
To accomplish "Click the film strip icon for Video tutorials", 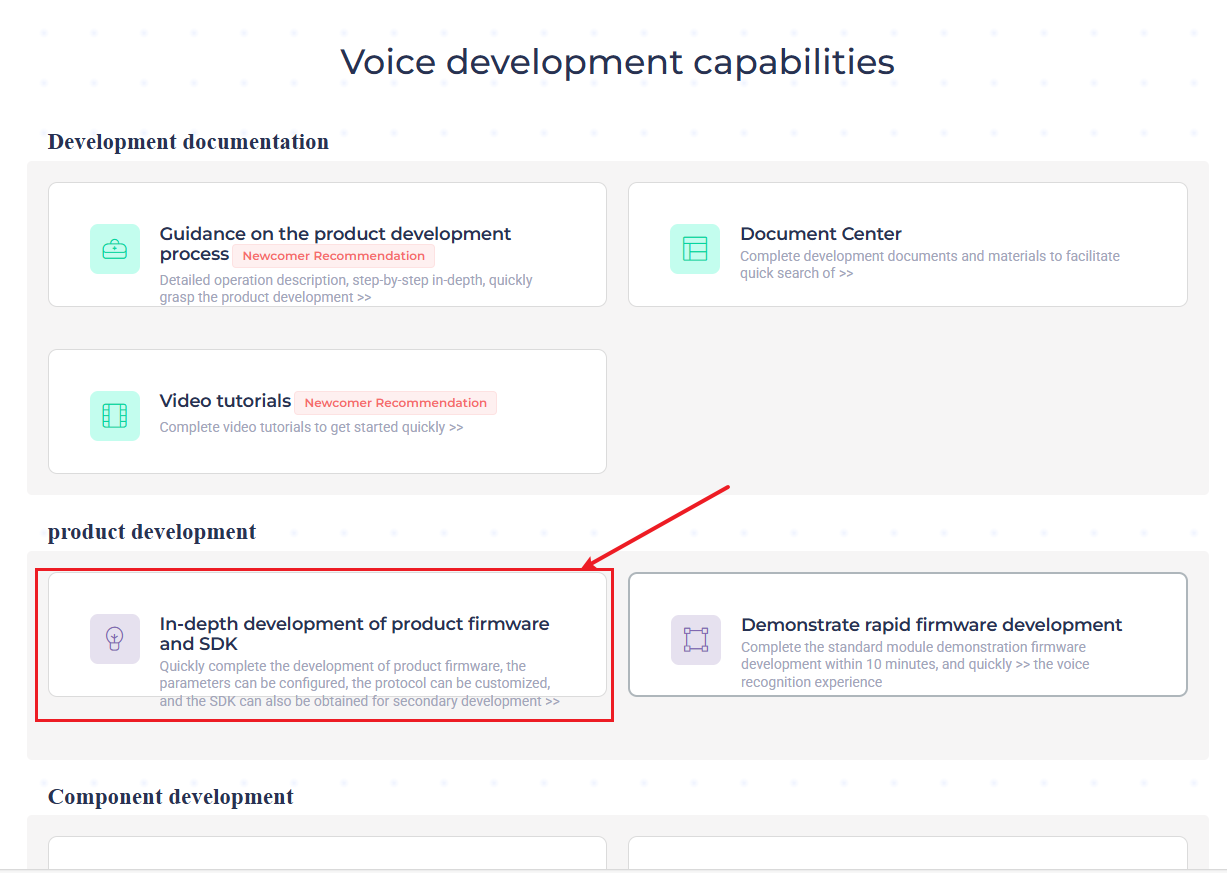I will point(115,416).
